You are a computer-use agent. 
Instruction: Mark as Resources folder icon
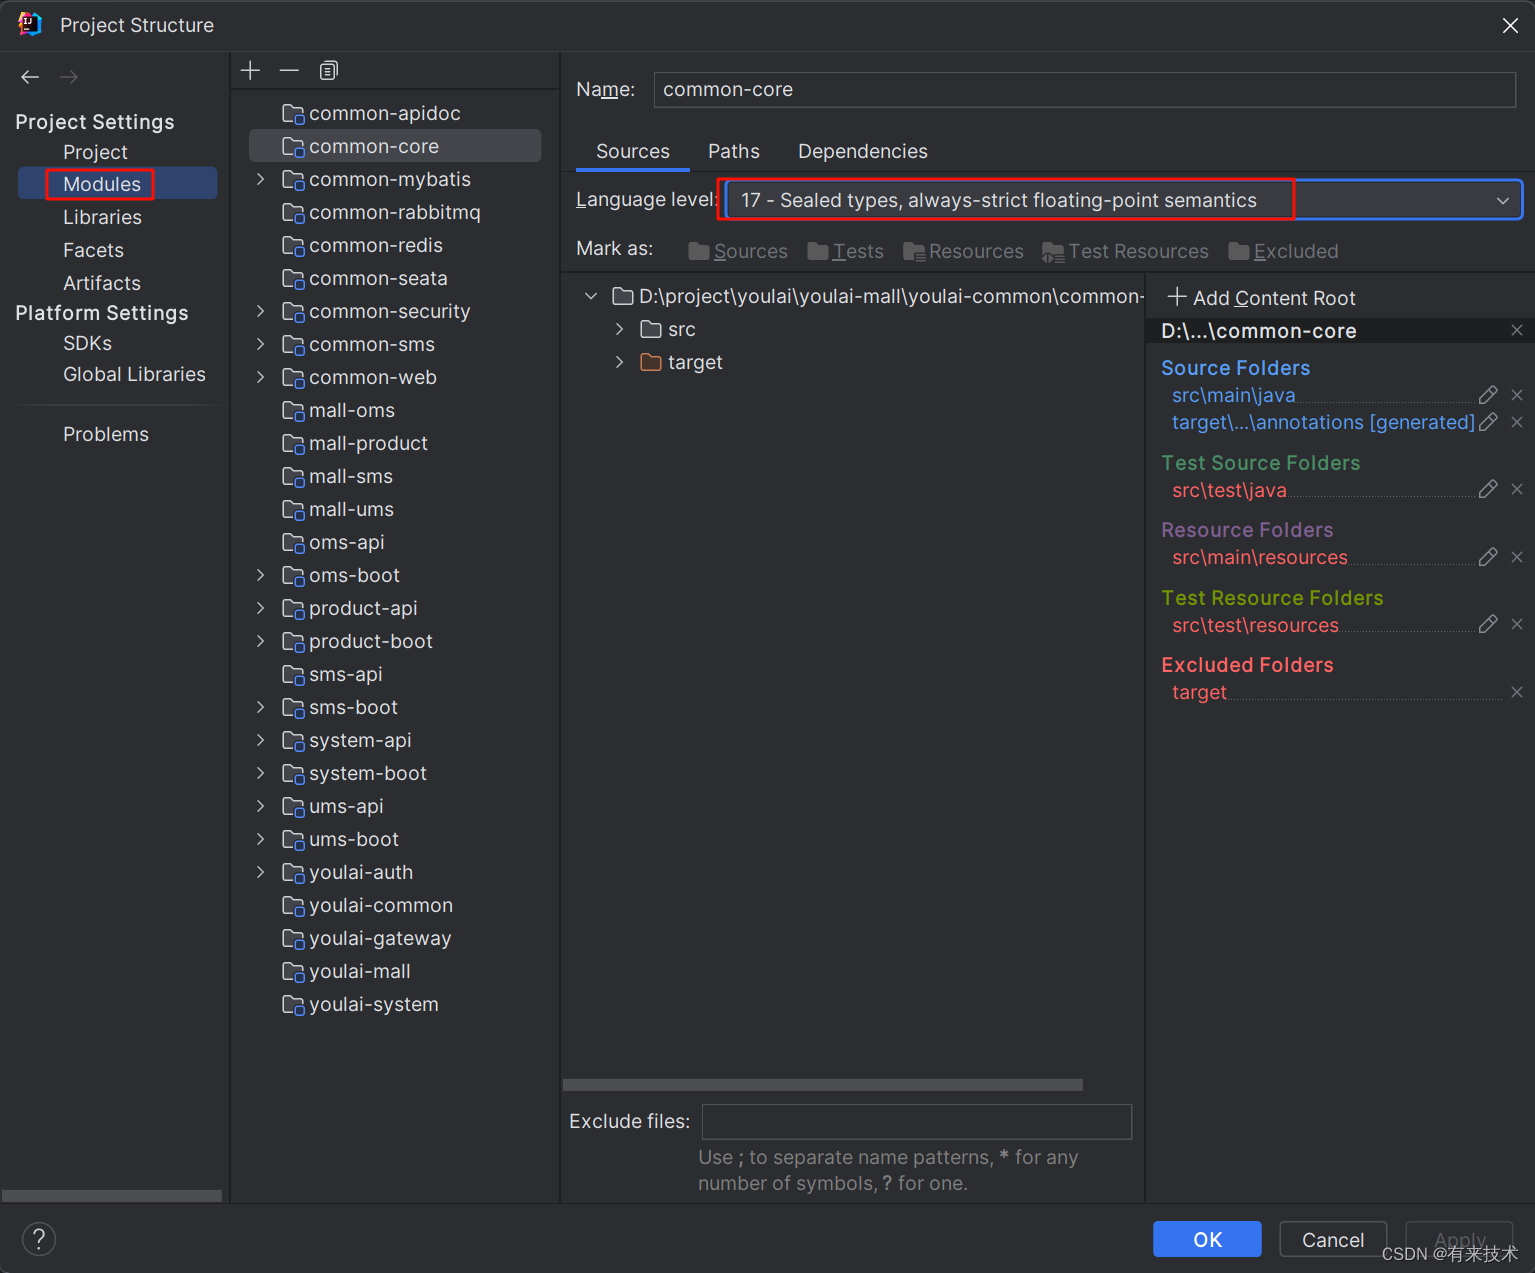914,251
